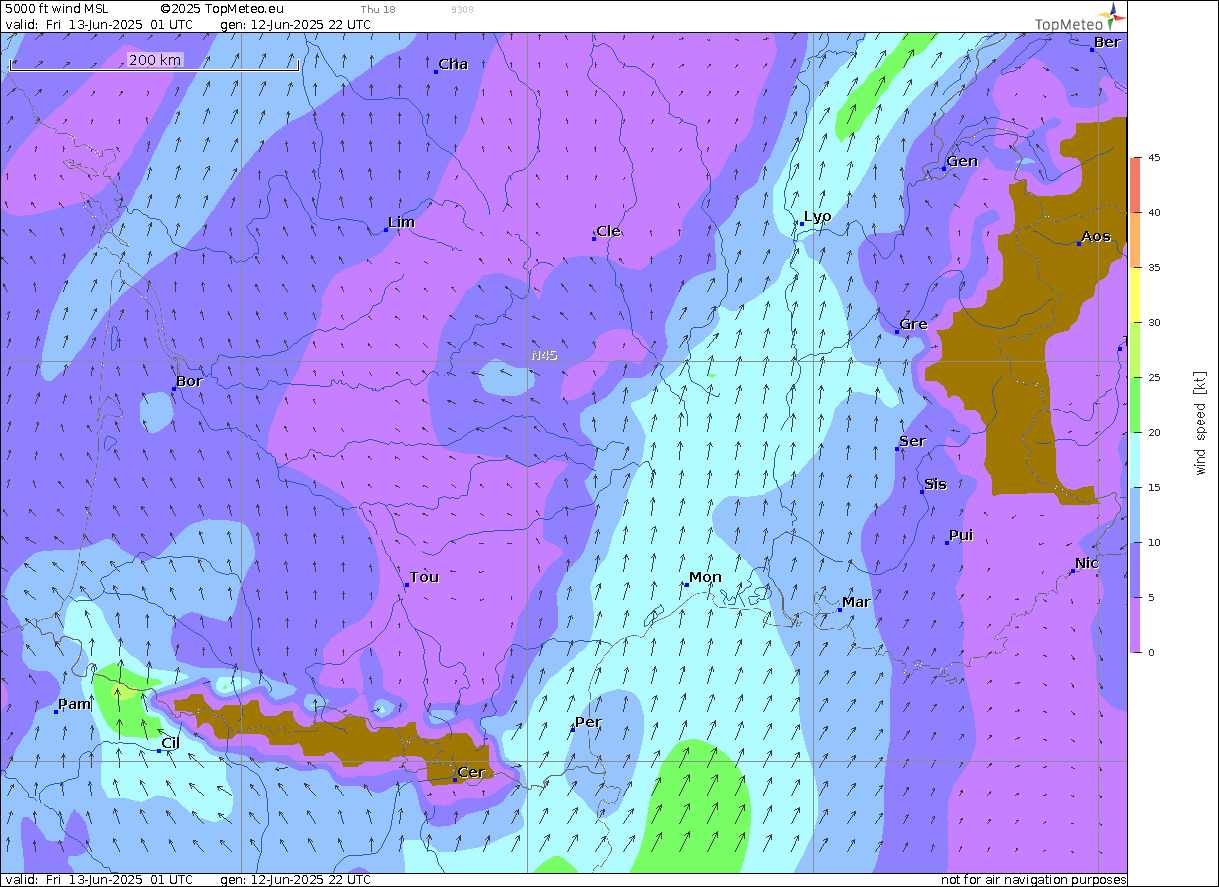Click the legend value '45'
Image resolution: width=1219 pixels, height=887 pixels.
[1154, 158]
